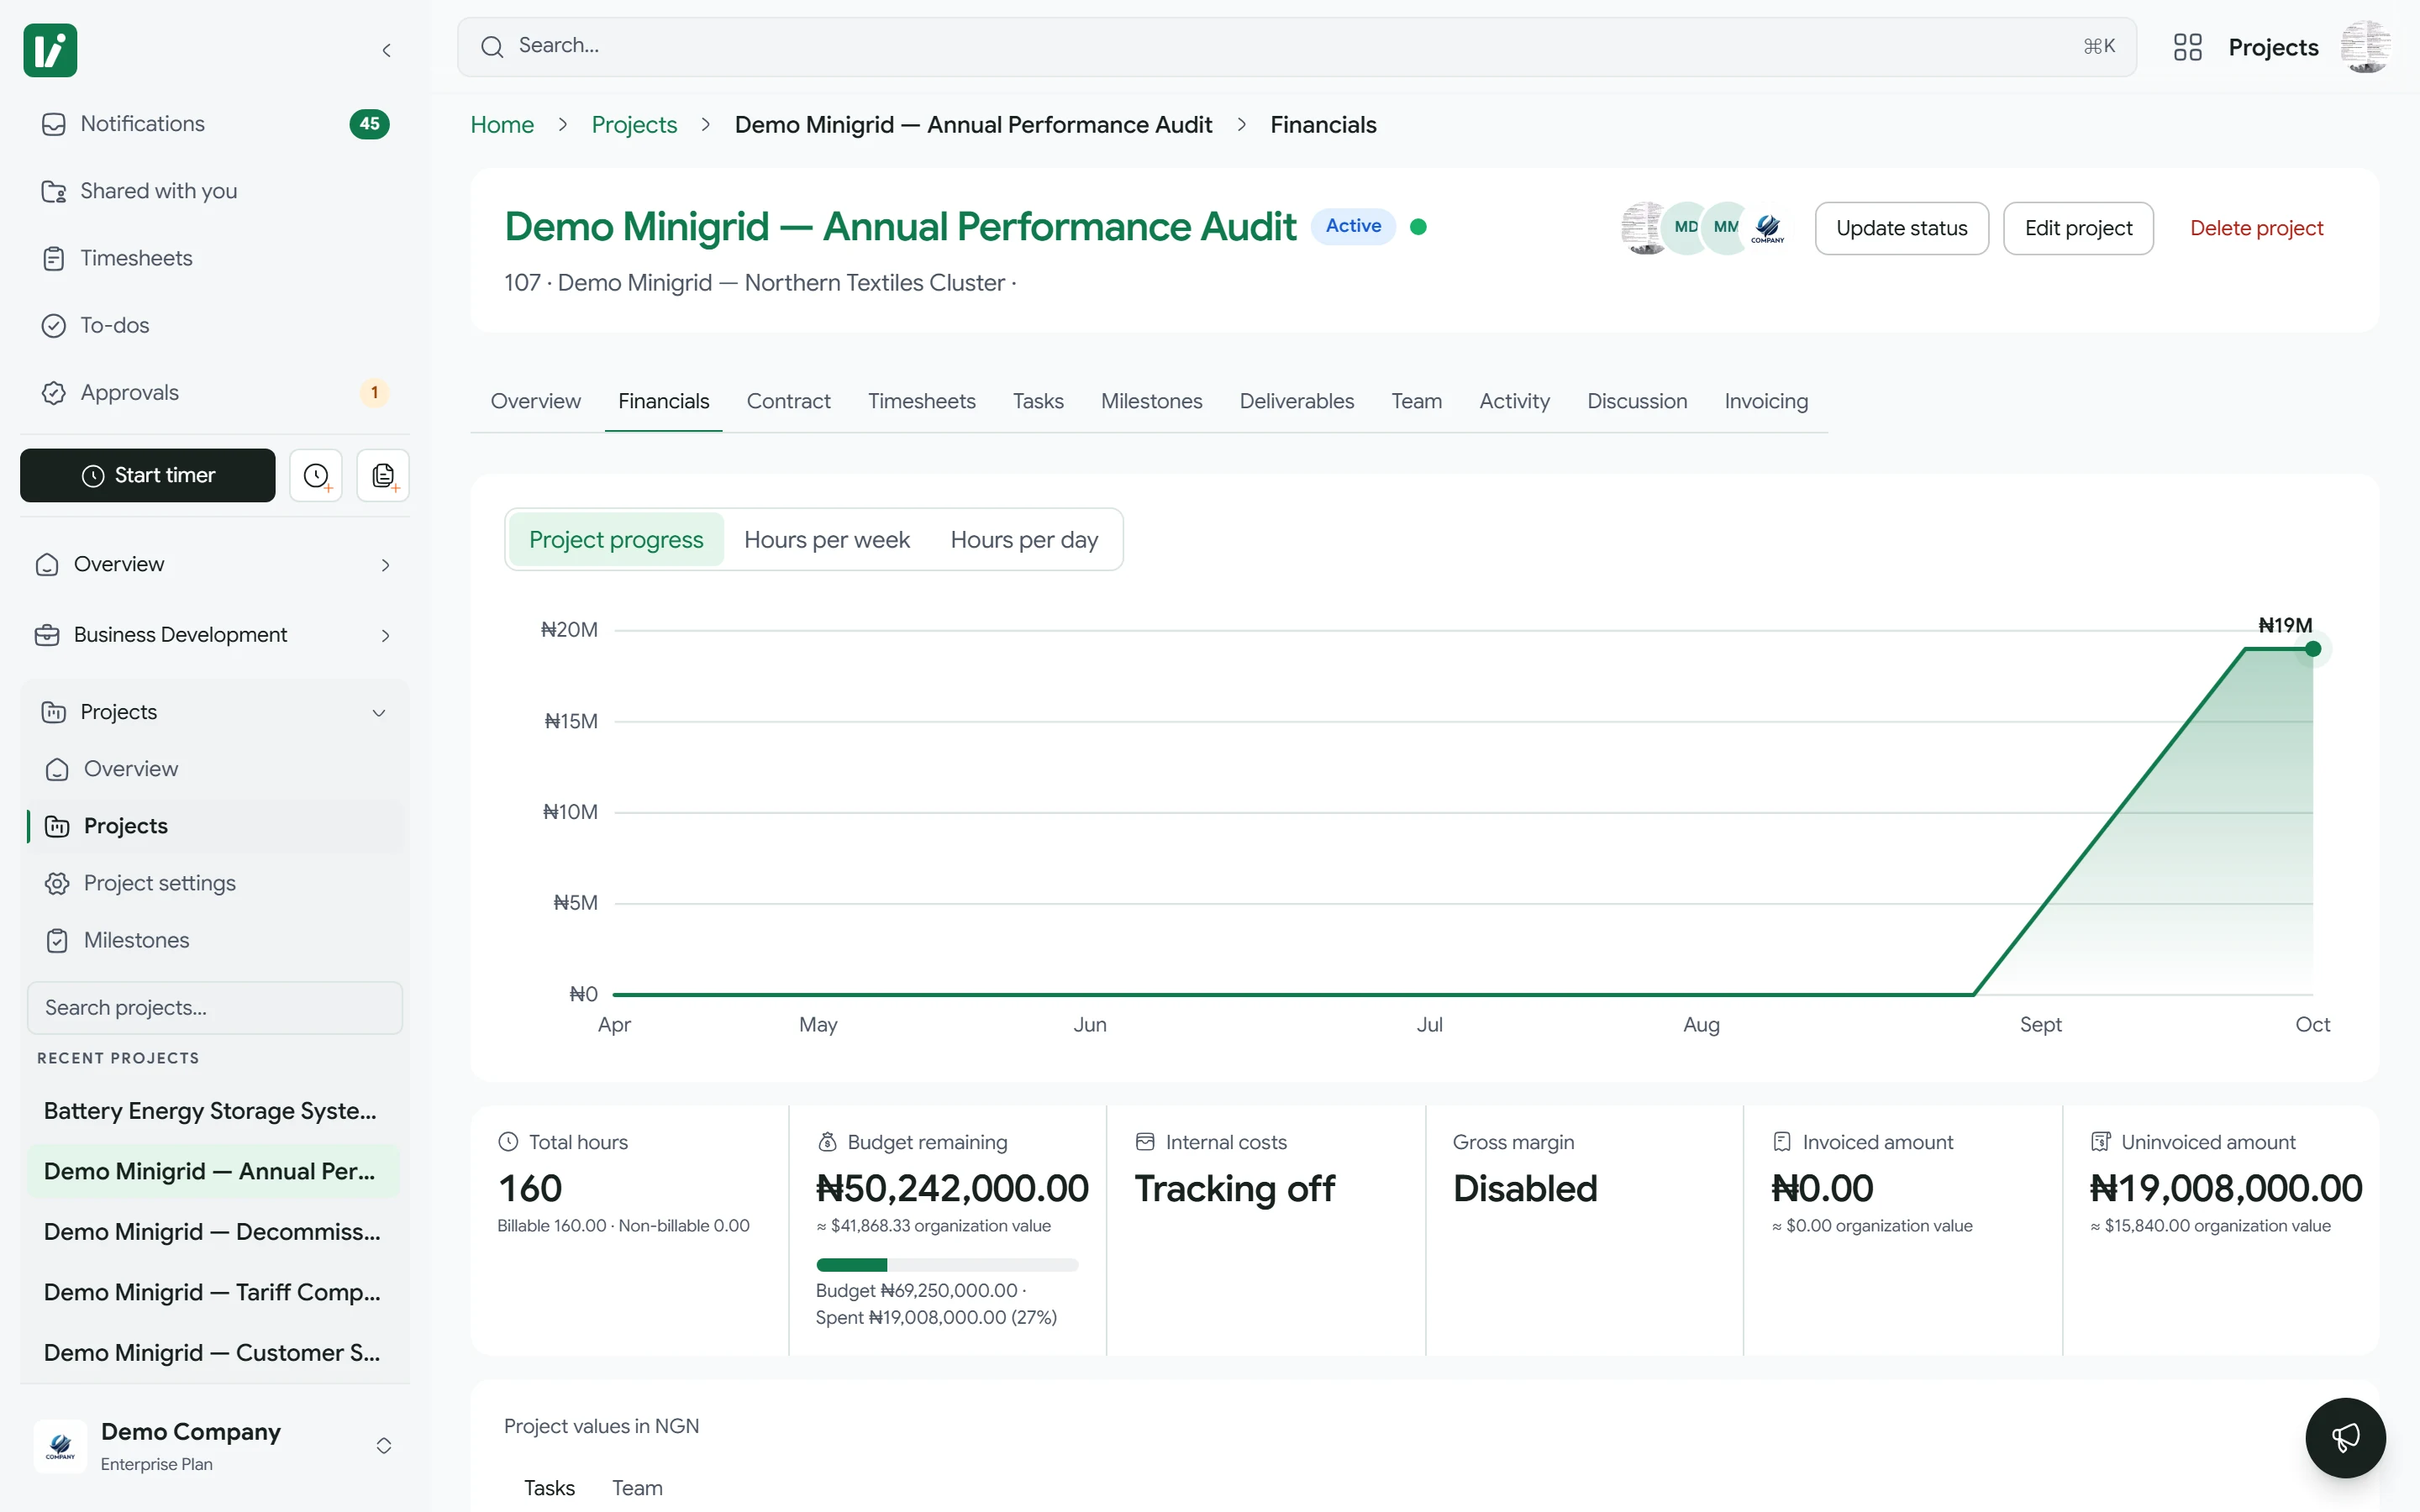Go to Home via breadcrumb
Viewport: 2420px width, 1512px height.
click(x=502, y=125)
